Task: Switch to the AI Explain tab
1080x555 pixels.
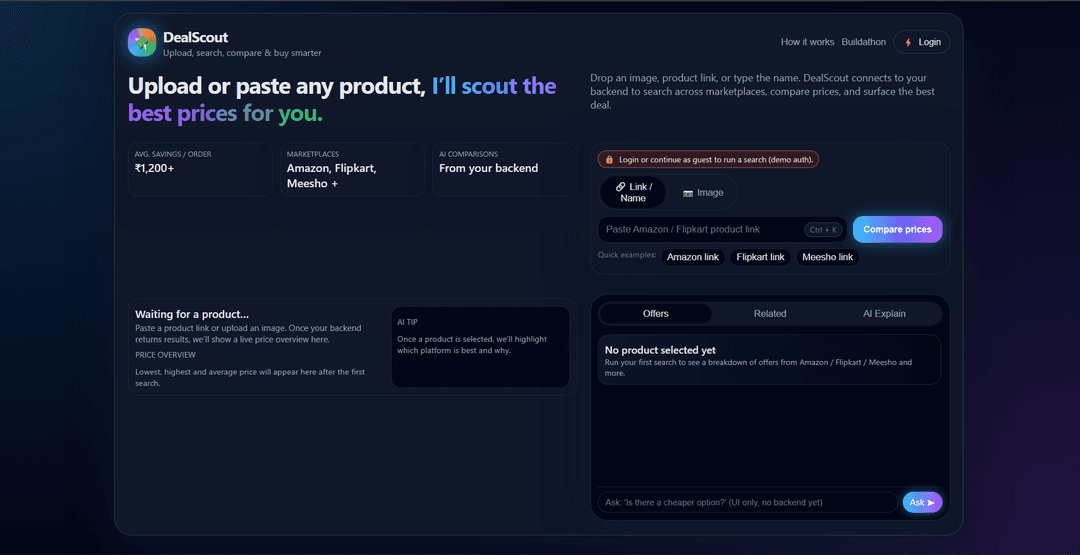Action: 884,314
